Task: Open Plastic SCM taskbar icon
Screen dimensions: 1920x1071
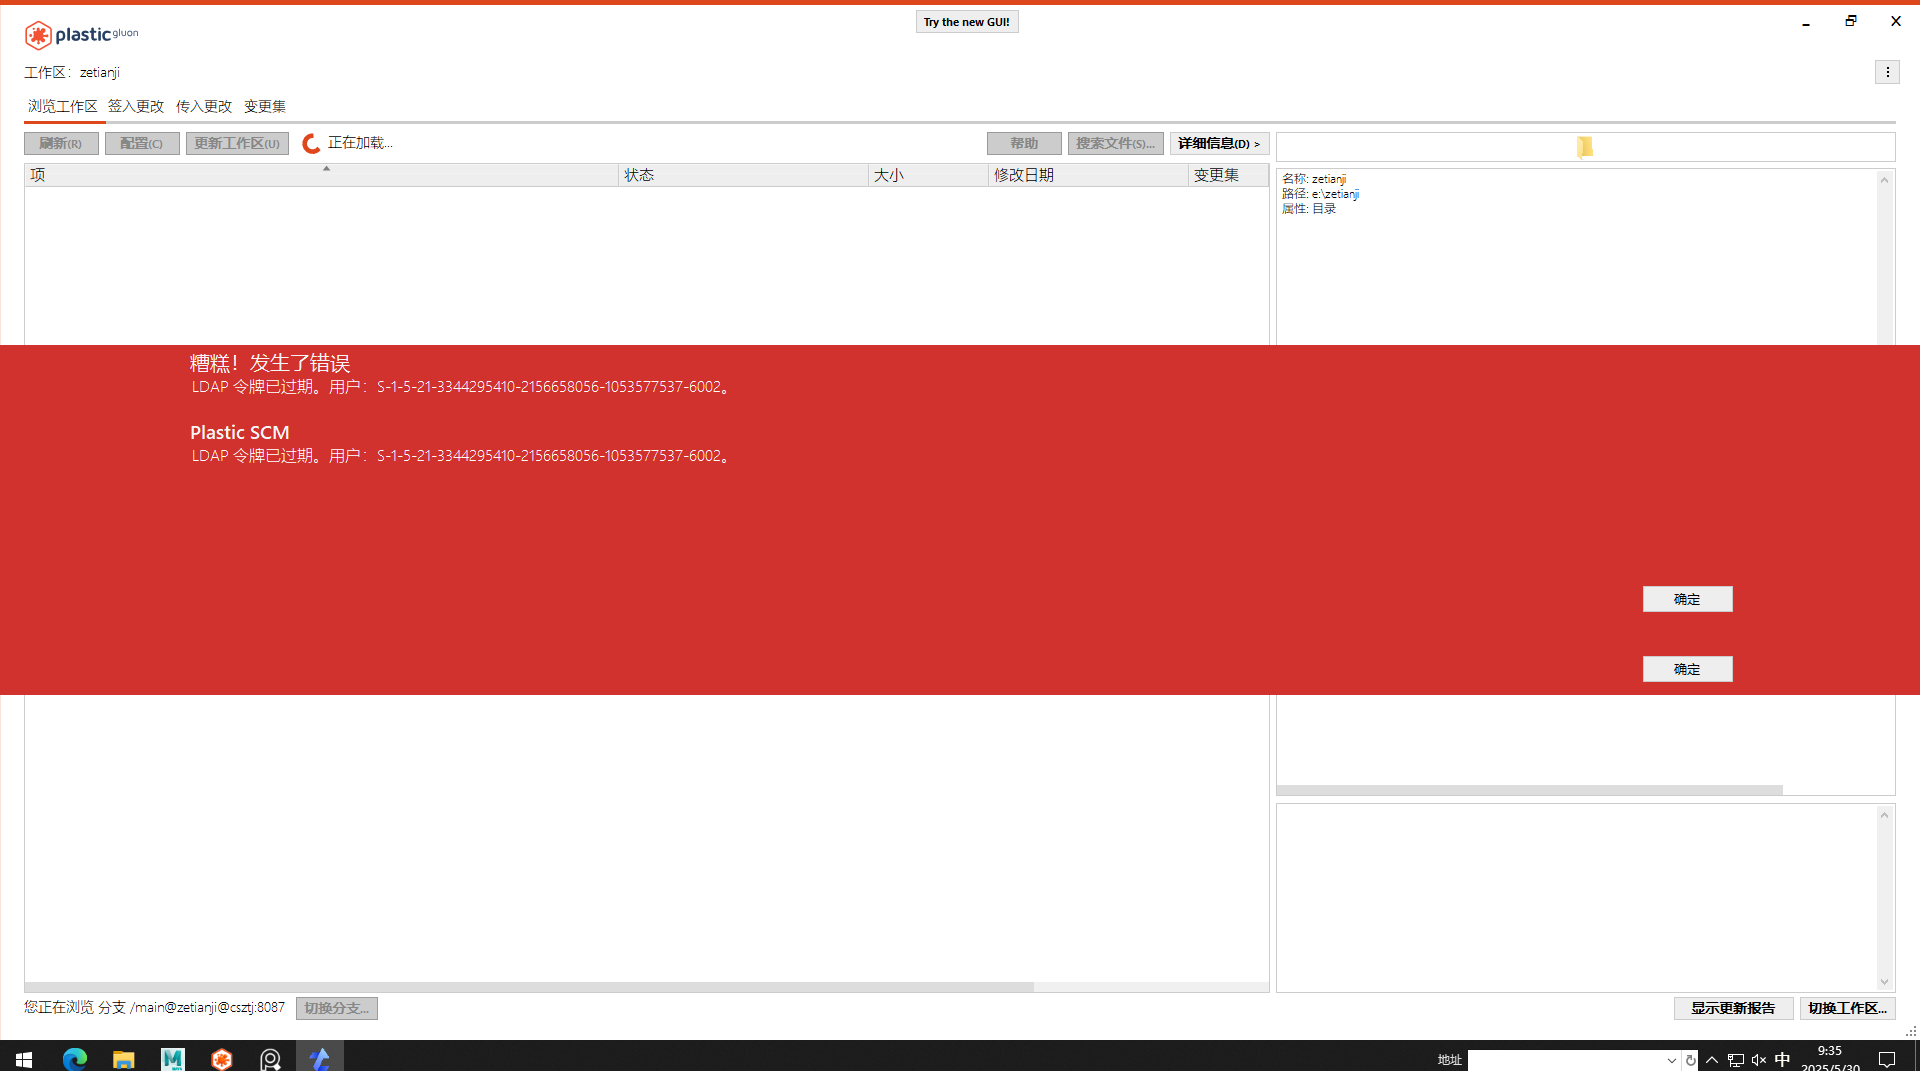Action: [222, 1059]
